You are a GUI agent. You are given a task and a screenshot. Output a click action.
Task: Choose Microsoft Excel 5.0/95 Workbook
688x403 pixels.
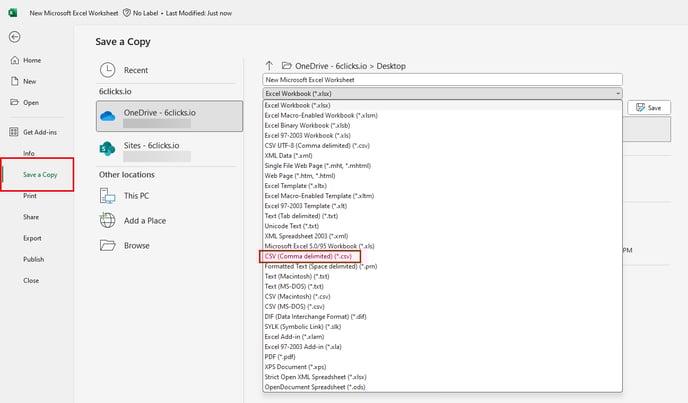[442, 246]
